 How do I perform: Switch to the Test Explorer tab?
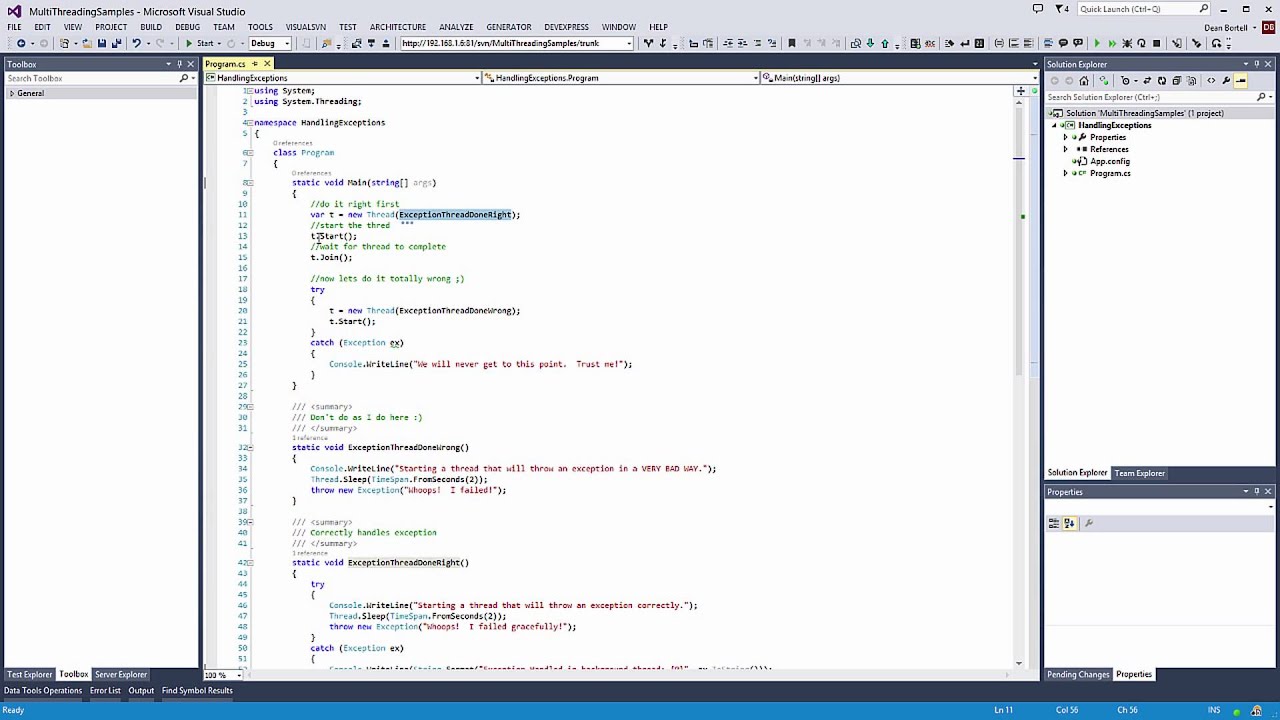click(x=29, y=675)
